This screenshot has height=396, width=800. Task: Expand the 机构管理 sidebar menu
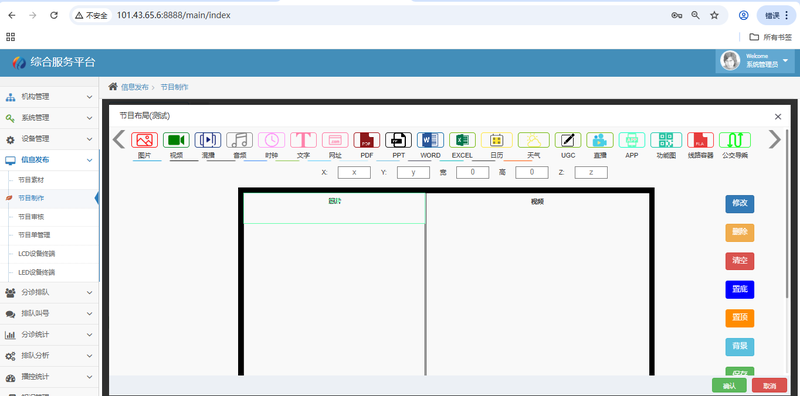pyautogui.click(x=49, y=96)
